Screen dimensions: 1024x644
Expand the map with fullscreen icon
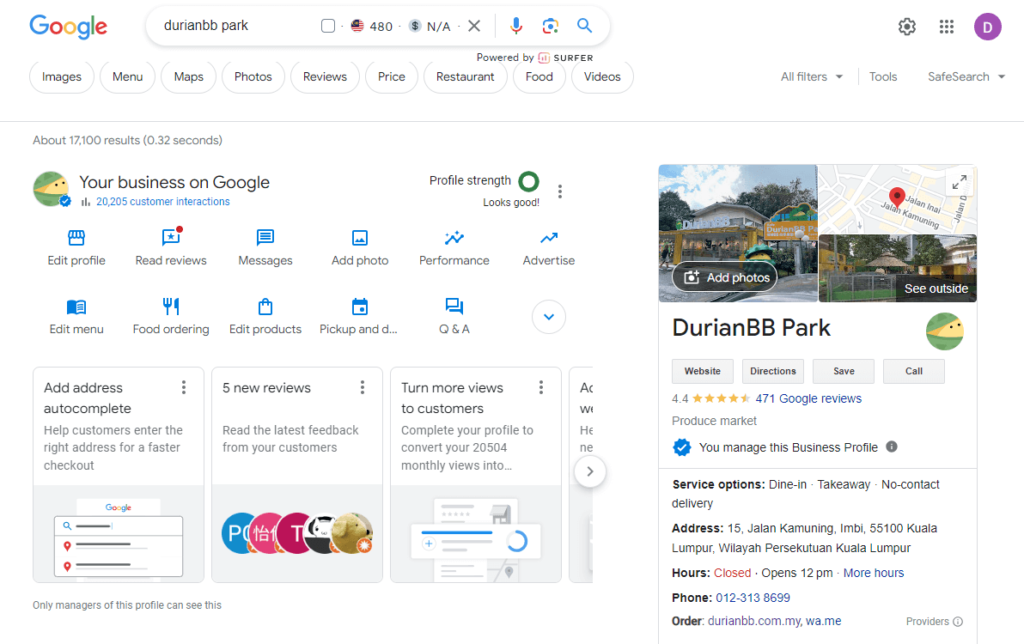959,182
